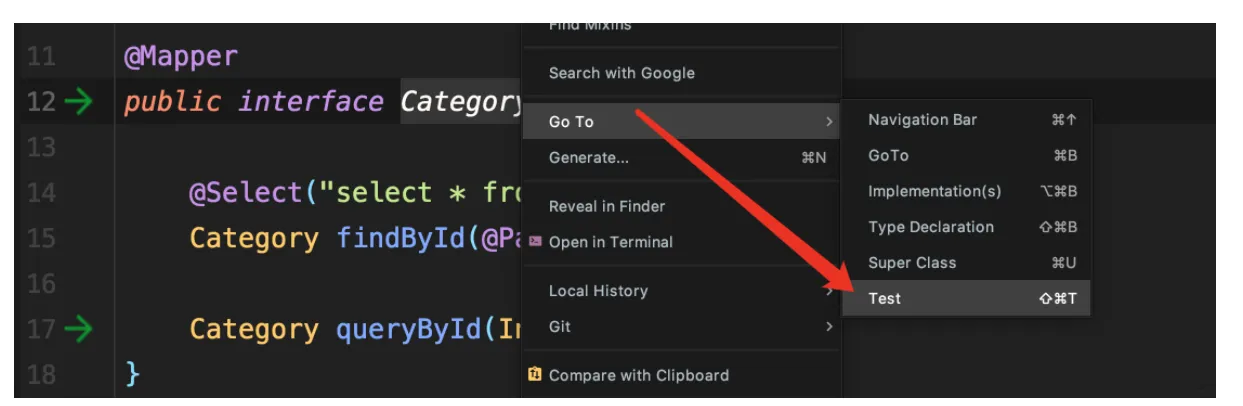Choose Navigation Bar from the submenu
Image resolution: width=1243 pixels, height=406 pixels.
[922, 120]
